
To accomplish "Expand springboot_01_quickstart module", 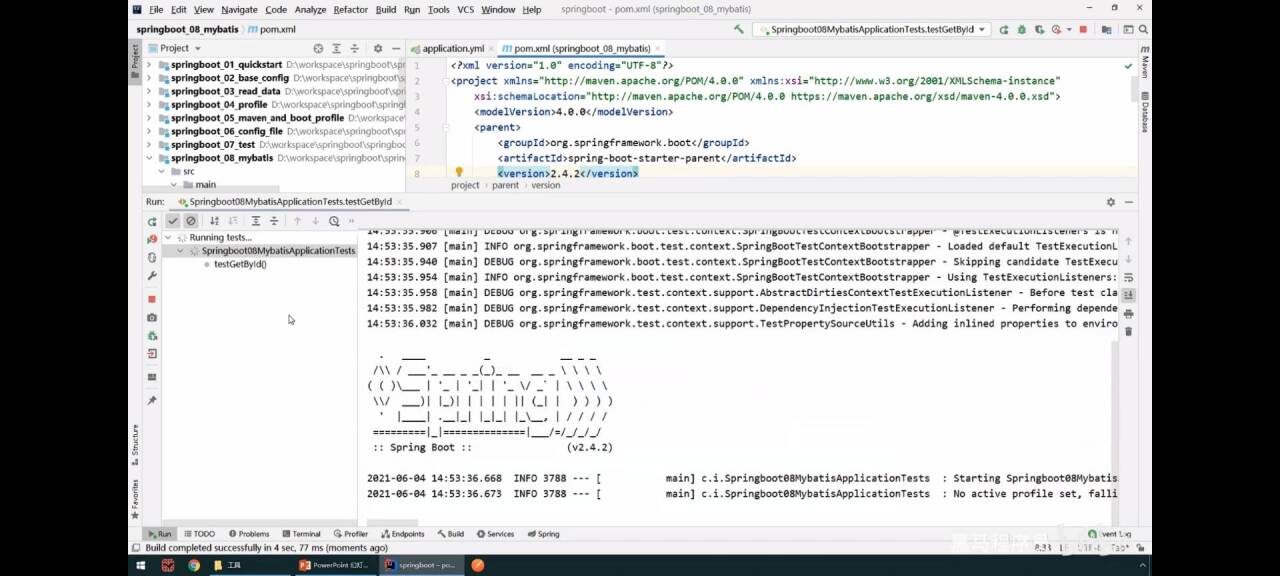I will [x=150, y=65].
